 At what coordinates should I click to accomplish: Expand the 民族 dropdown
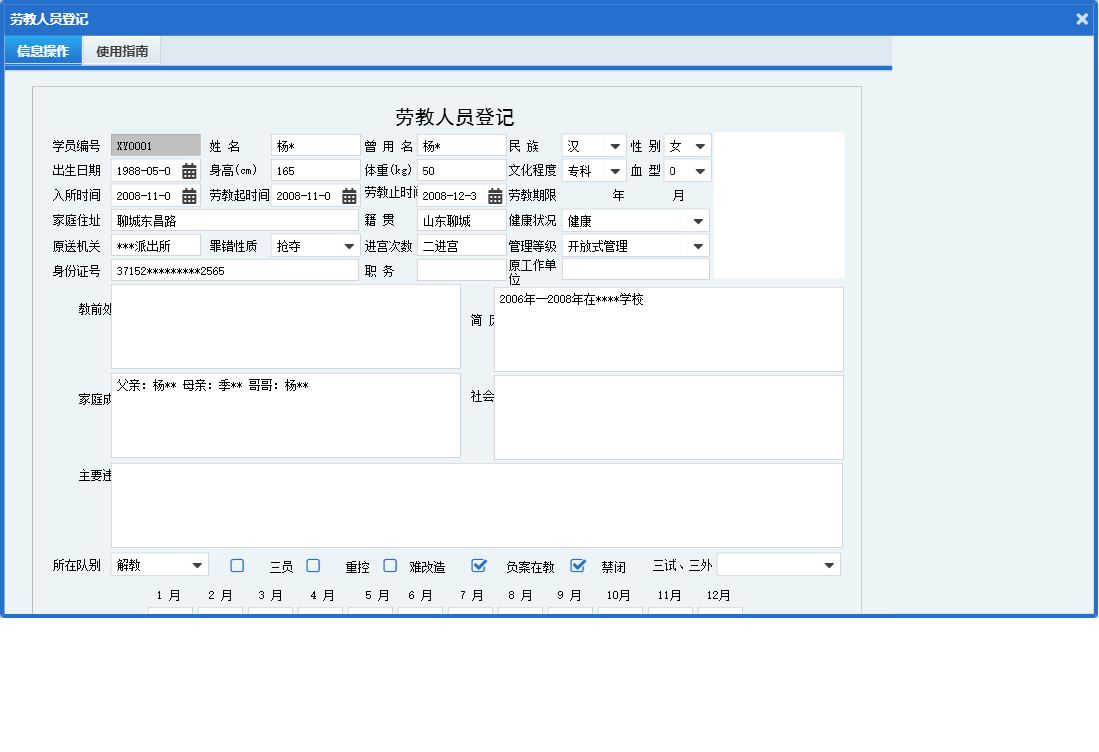[614, 146]
